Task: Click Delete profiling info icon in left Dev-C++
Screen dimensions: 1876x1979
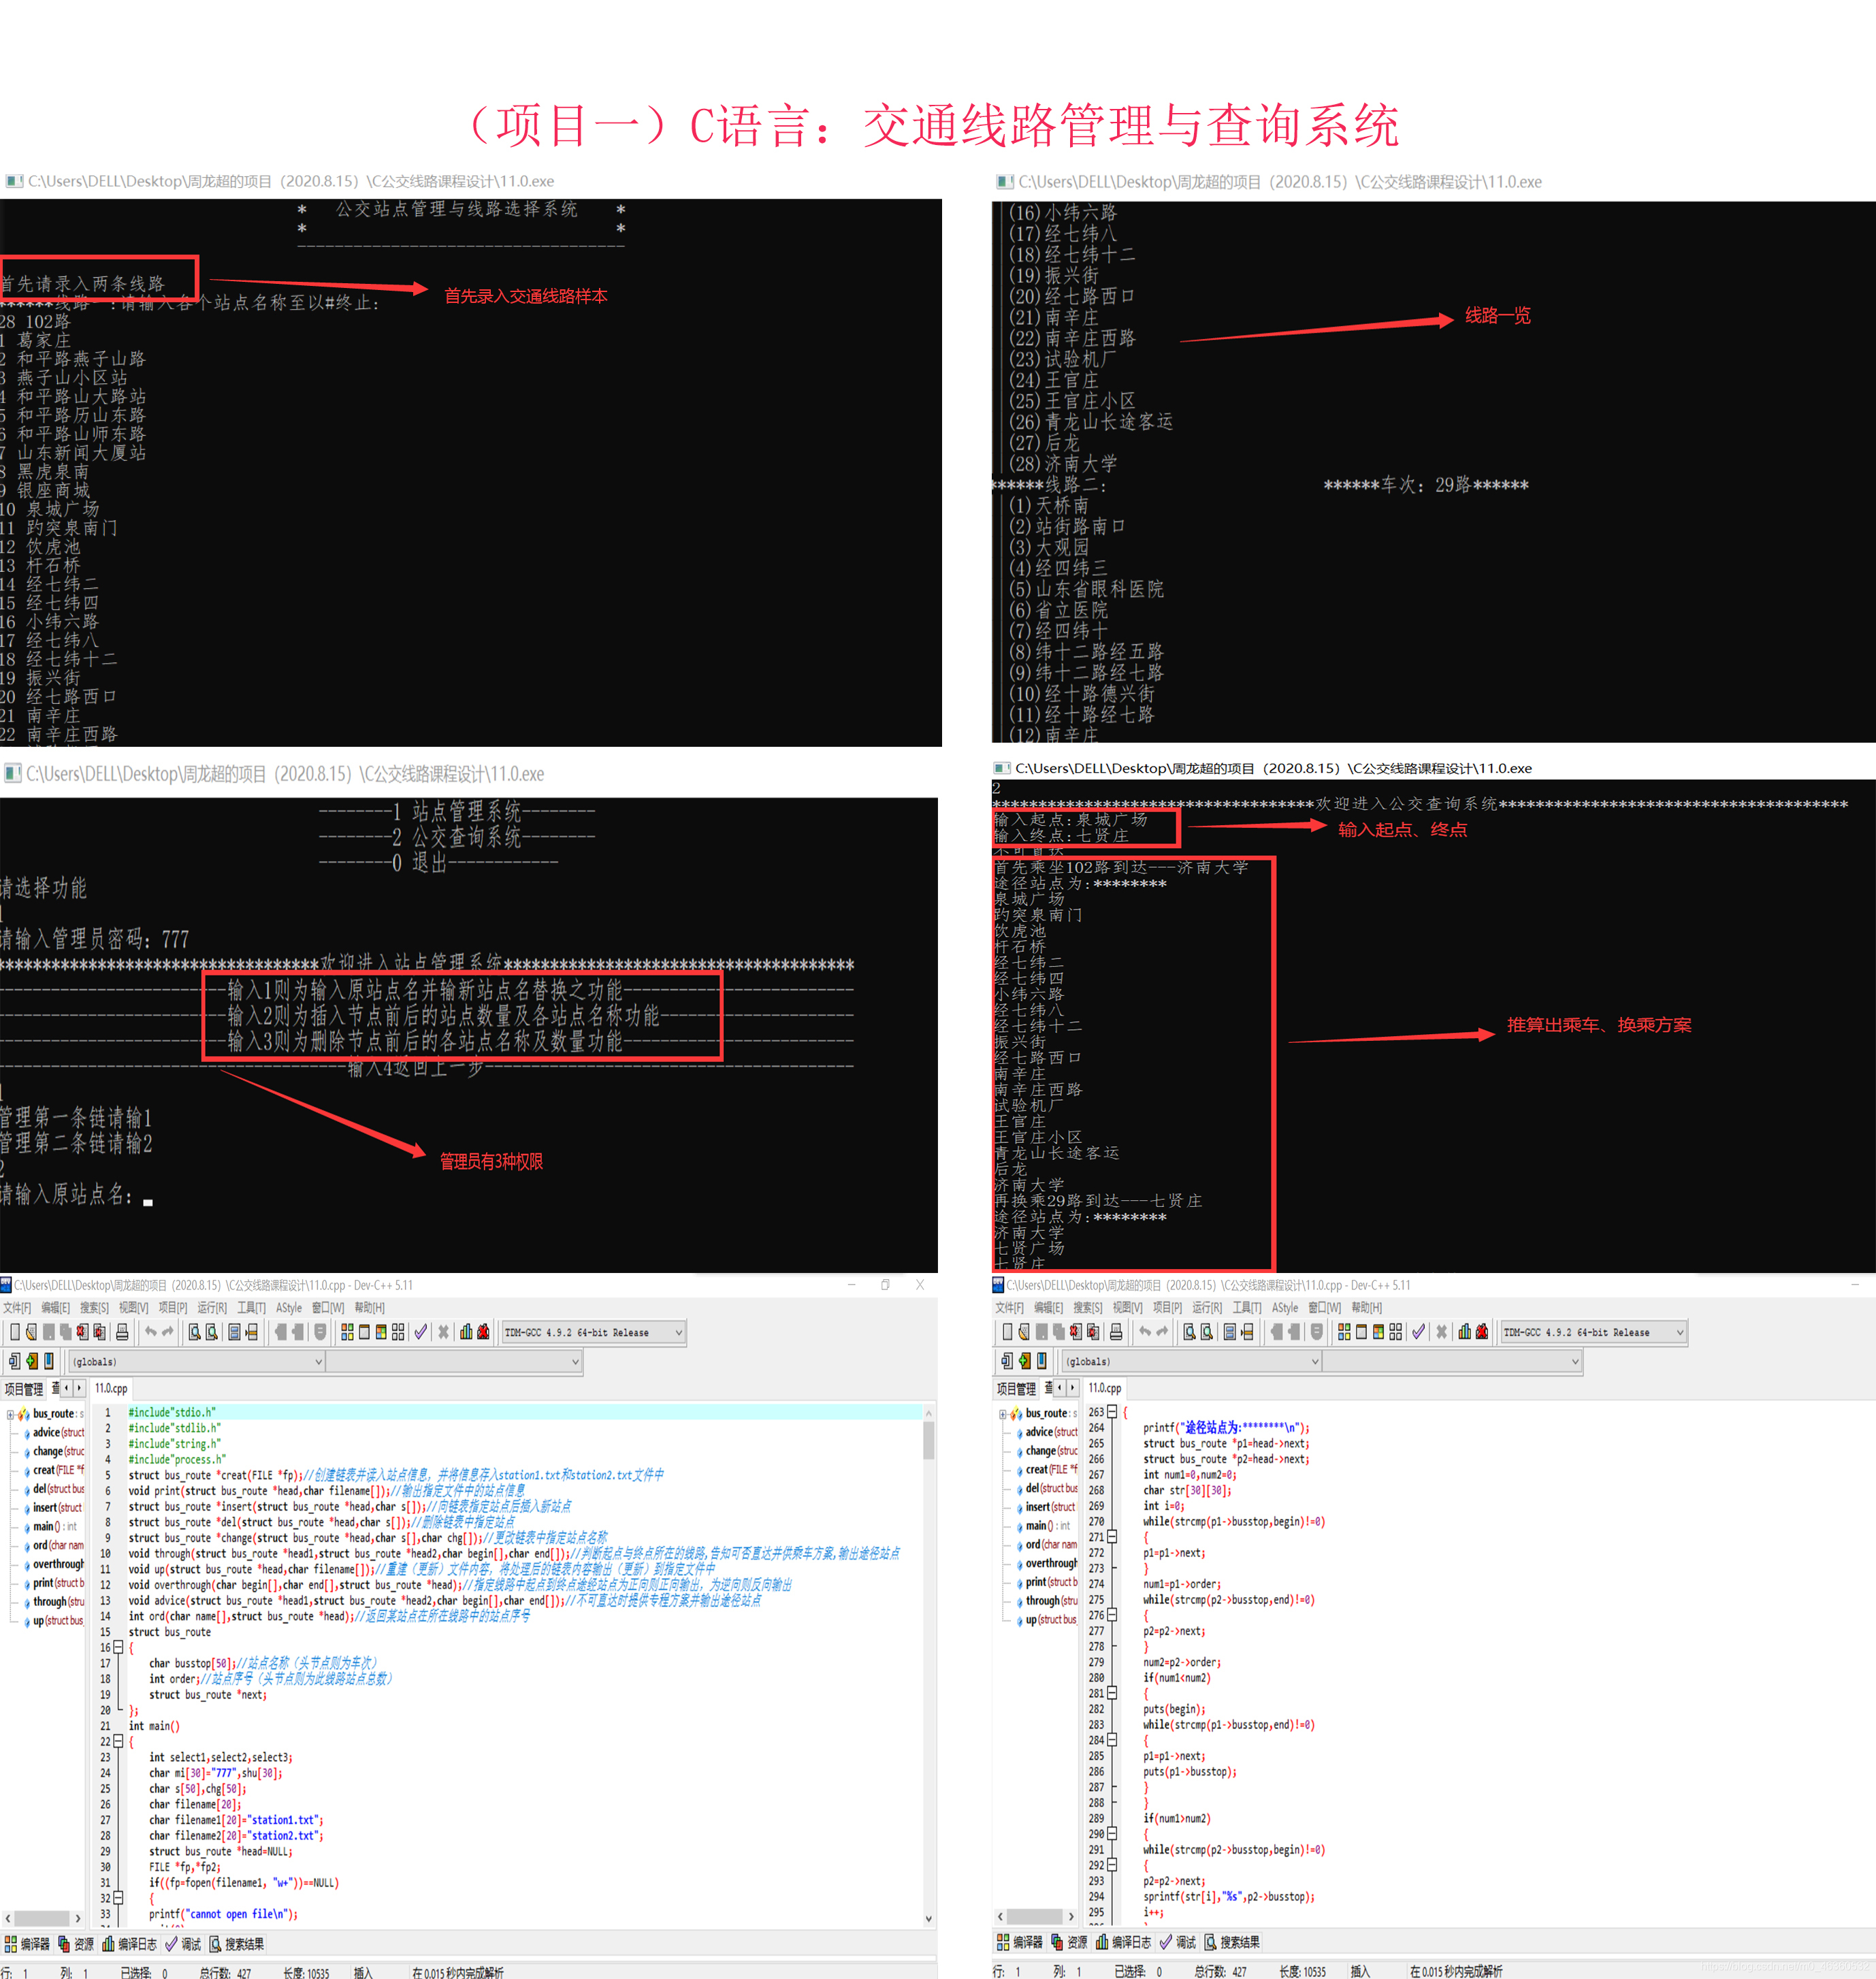Action: [483, 1332]
